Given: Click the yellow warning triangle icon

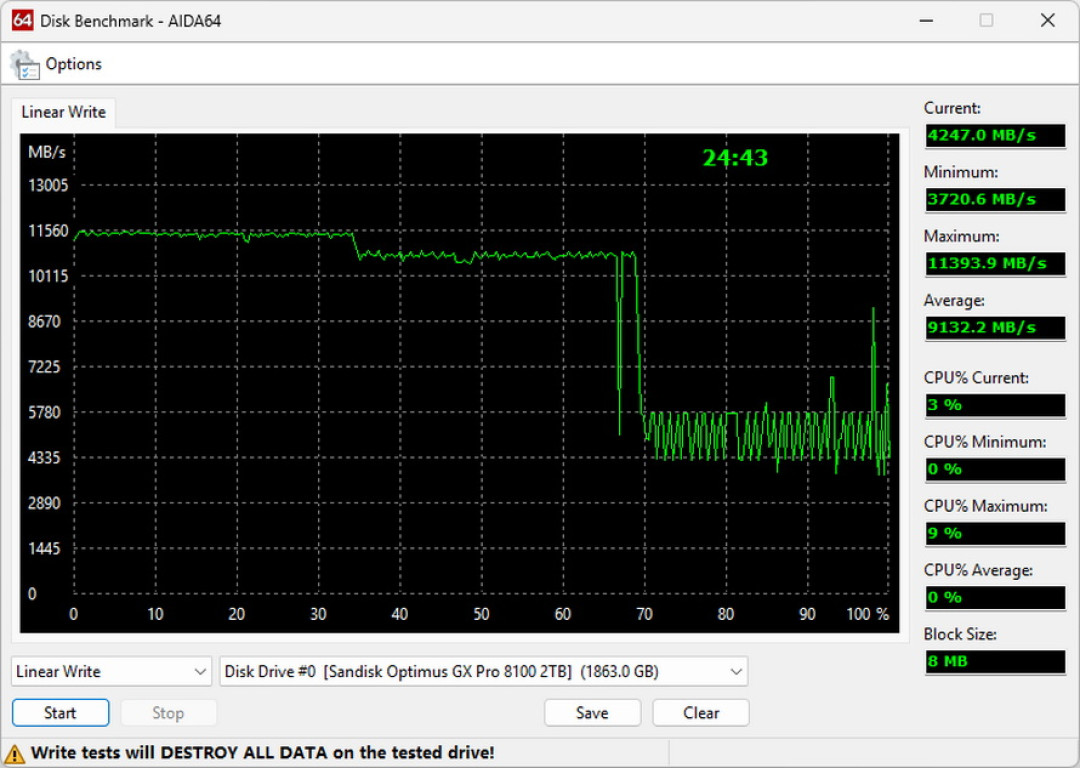Looking at the screenshot, I should (14, 754).
